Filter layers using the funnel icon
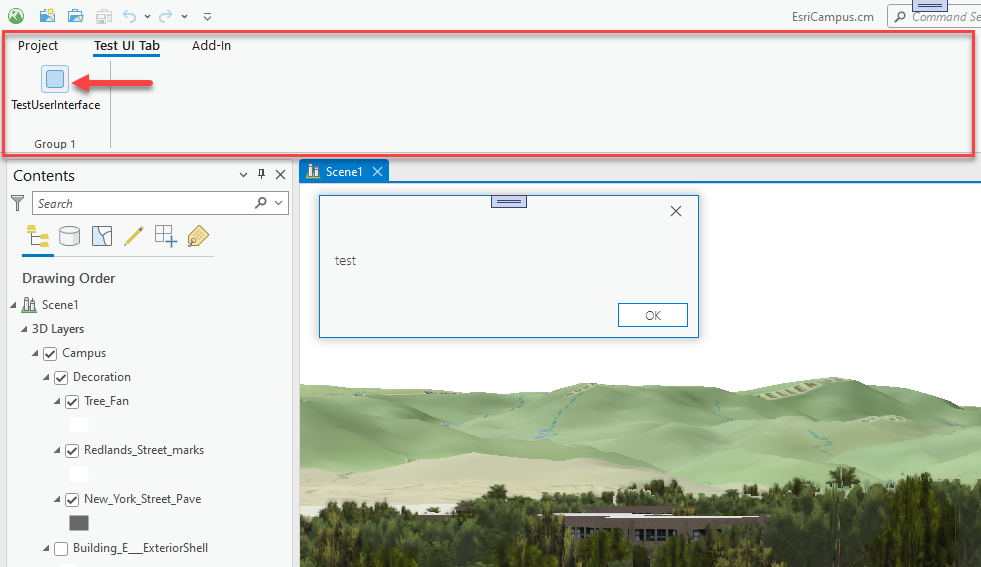 (x=18, y=203)
